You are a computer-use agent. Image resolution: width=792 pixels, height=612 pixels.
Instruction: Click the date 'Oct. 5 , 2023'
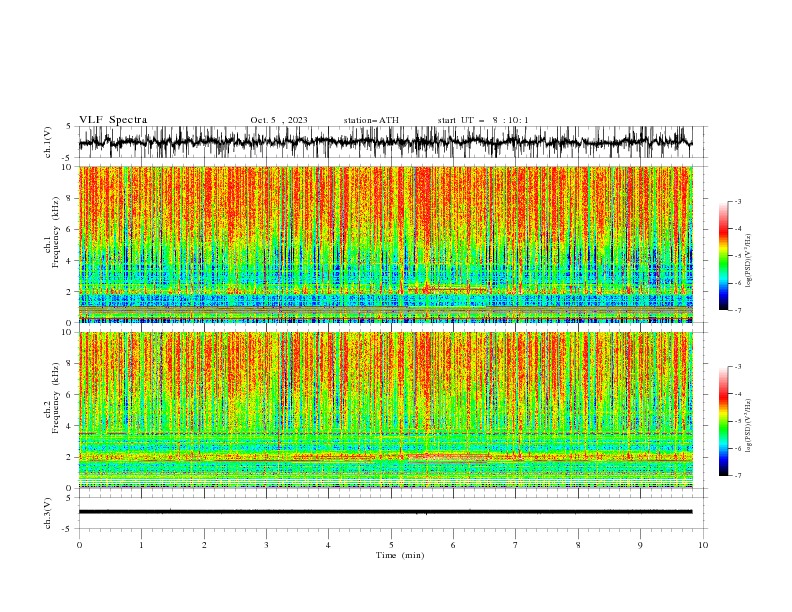tap(279, 120)
